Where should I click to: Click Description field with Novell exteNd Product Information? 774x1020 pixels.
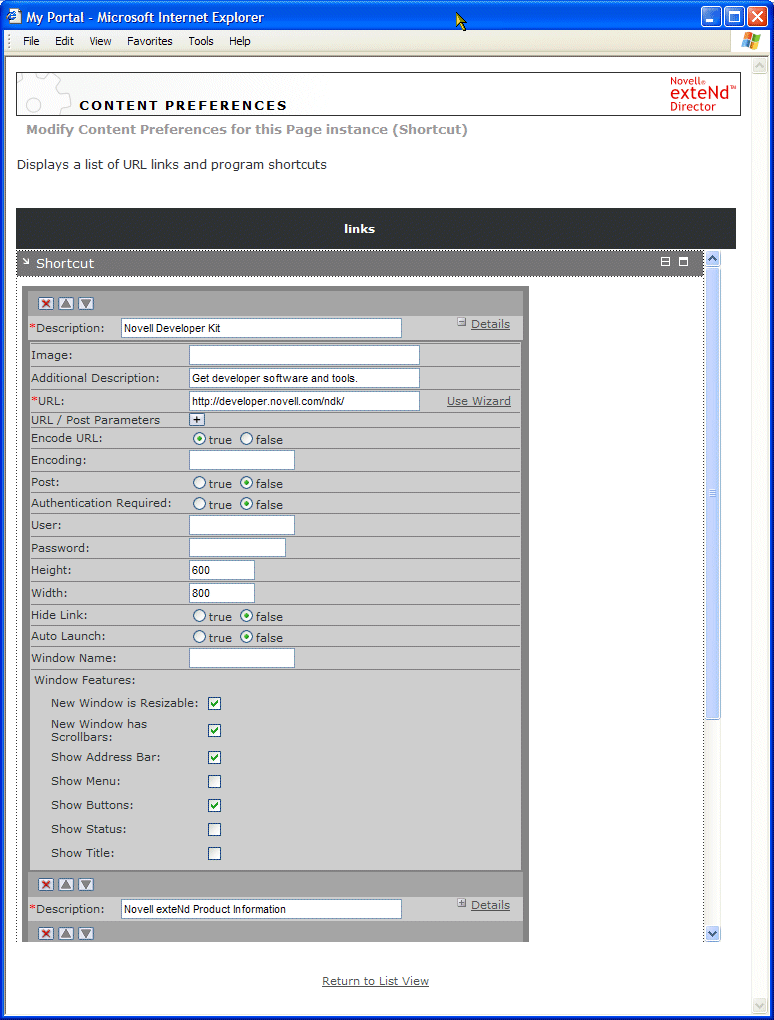pyautogui.click(x=261, y=909)
